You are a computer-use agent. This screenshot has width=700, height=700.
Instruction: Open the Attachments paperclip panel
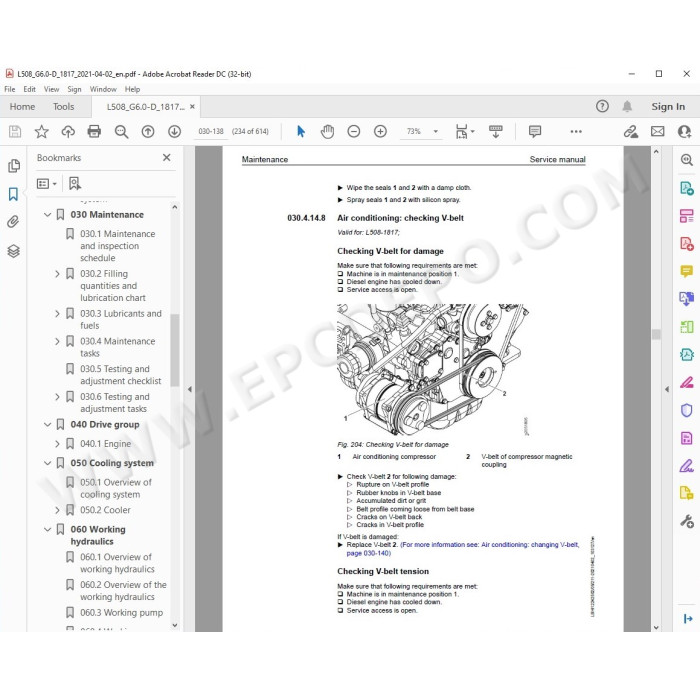tap(13, 222)
